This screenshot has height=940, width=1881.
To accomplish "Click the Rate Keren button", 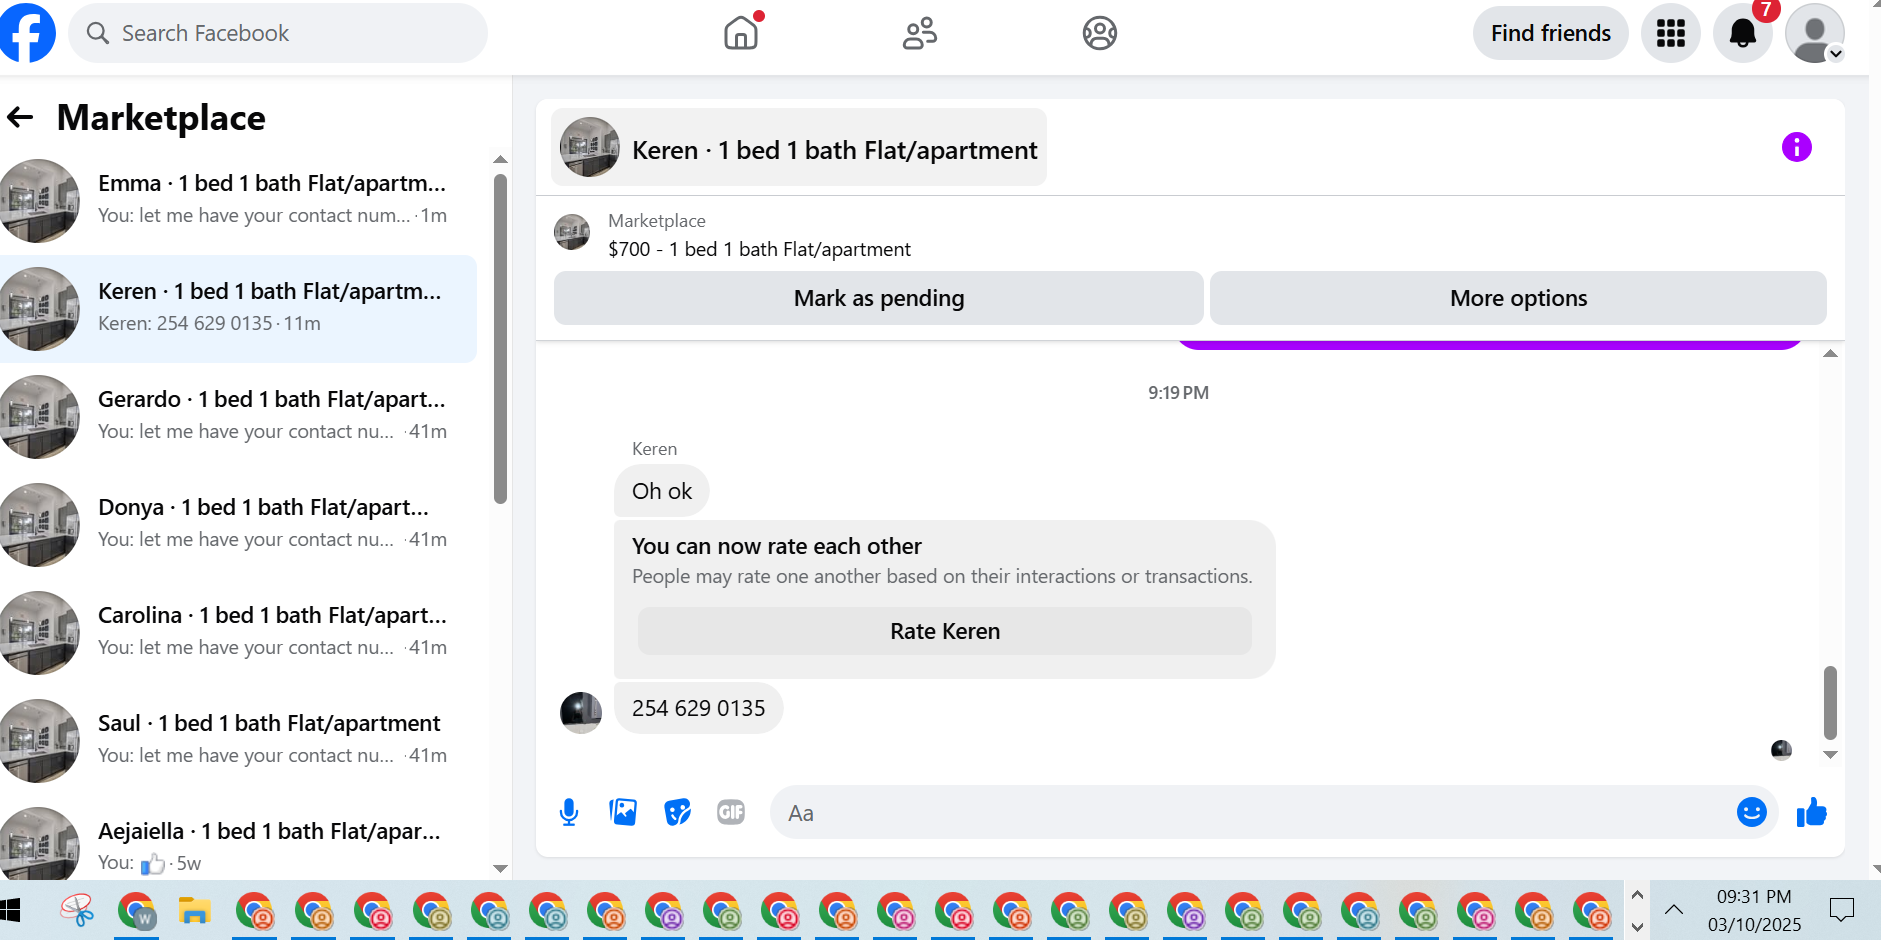I will (x=945, y=631).
